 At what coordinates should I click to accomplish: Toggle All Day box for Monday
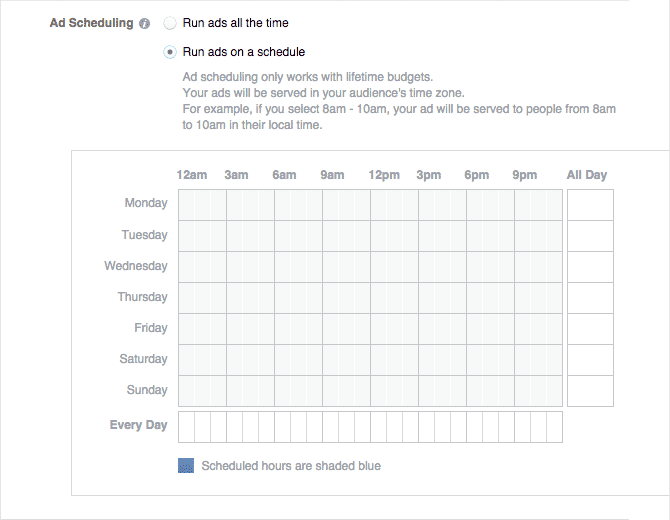(591, 205)
